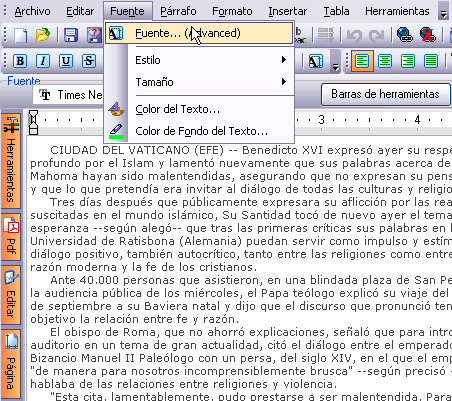Click the indent marker on the ruler
Viewport: 452px width, 401px height.
(x=33, y=122)
